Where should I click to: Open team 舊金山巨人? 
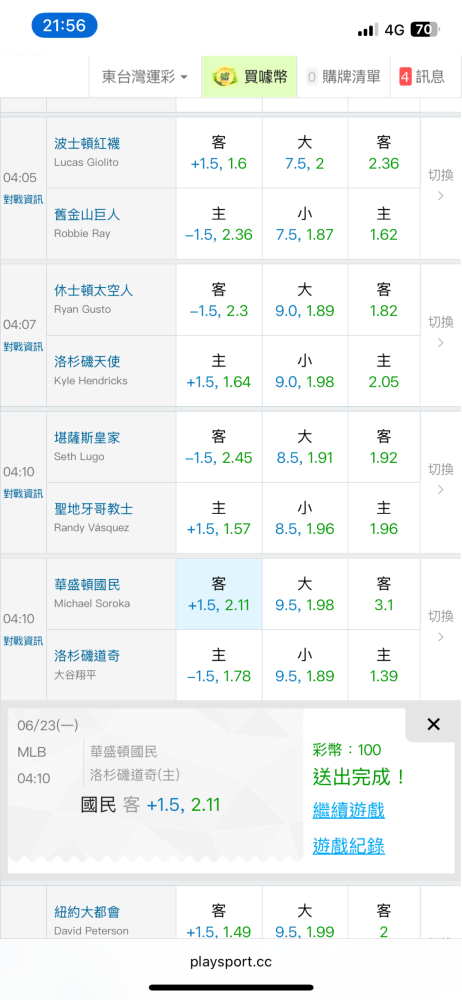[87, 215]
